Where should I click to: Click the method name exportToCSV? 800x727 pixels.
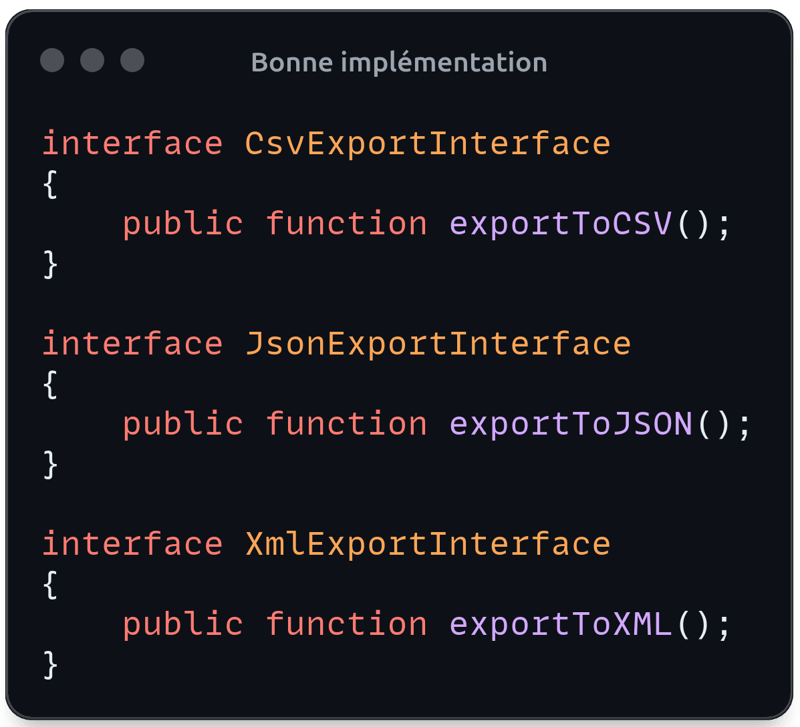560,224
